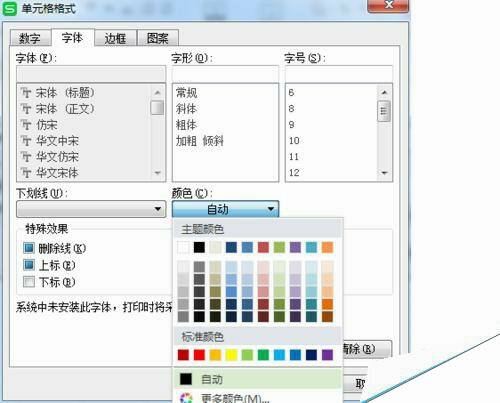
Task: Collapse the 颜色 自动 color dropdown
Action: click(x=225, y=209)
